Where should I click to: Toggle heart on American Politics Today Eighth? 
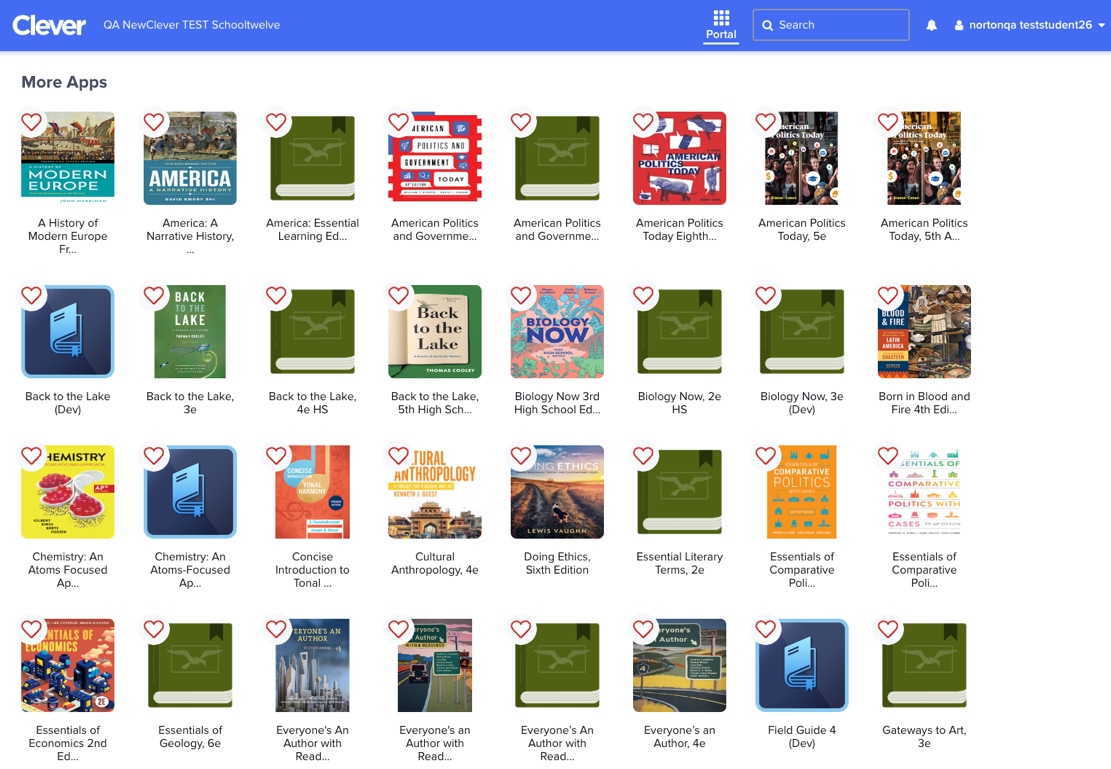point(643,122)
